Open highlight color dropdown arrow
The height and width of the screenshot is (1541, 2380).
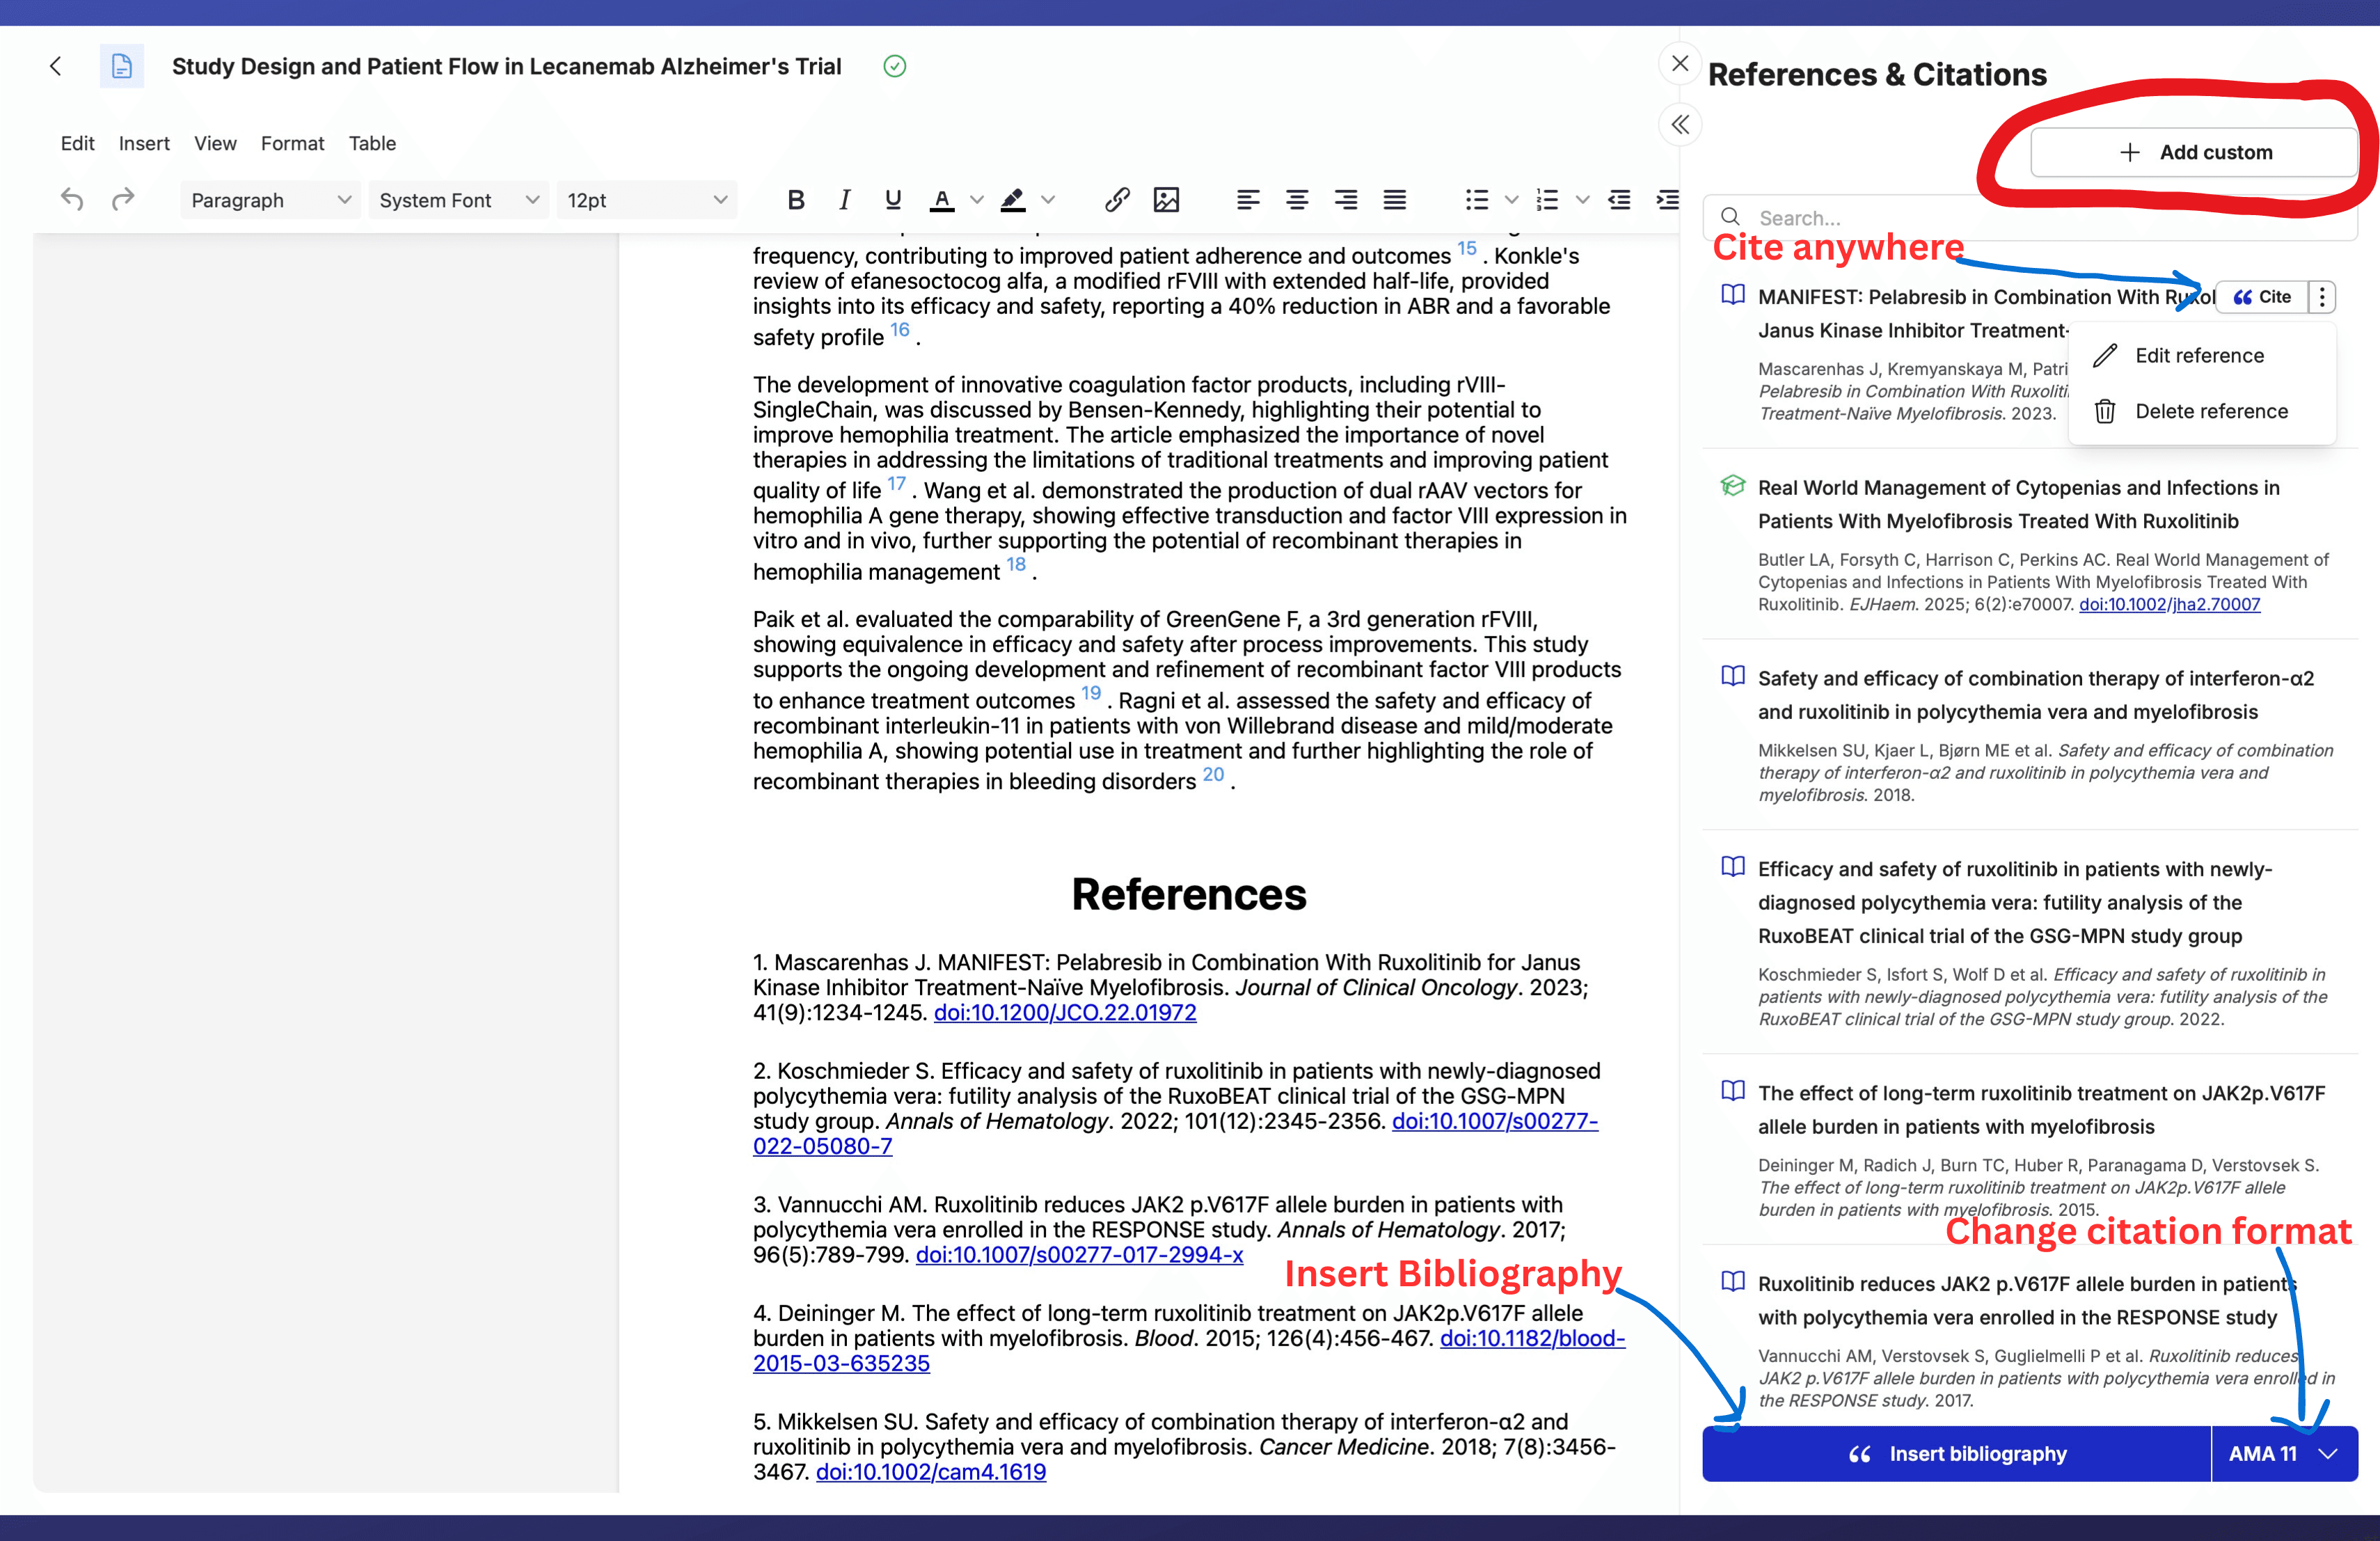1048,200
